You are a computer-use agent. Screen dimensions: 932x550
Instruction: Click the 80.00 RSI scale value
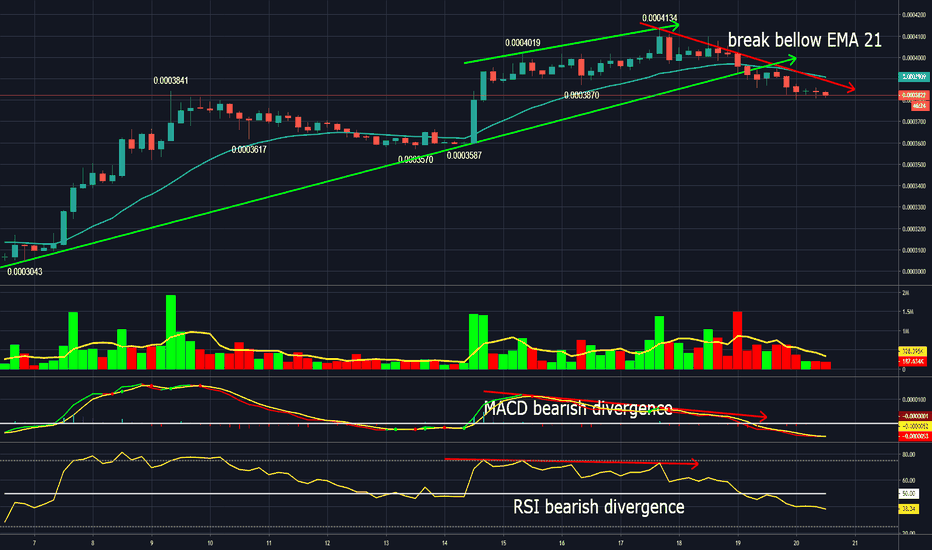[x=908, y=455]
